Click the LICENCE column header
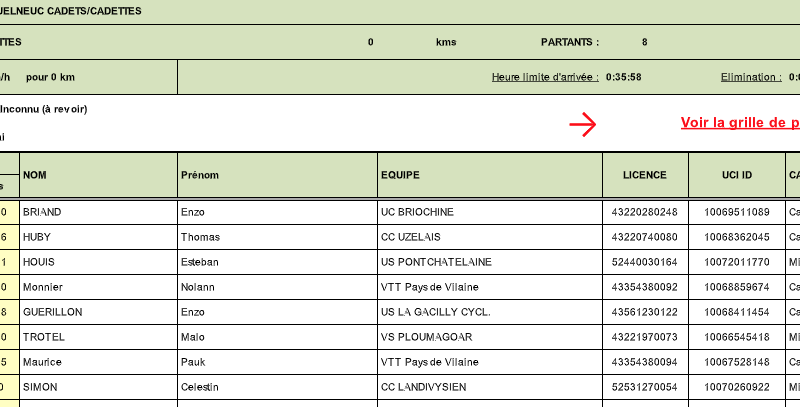Screen dimensions: 800x407 coord(644,175)
